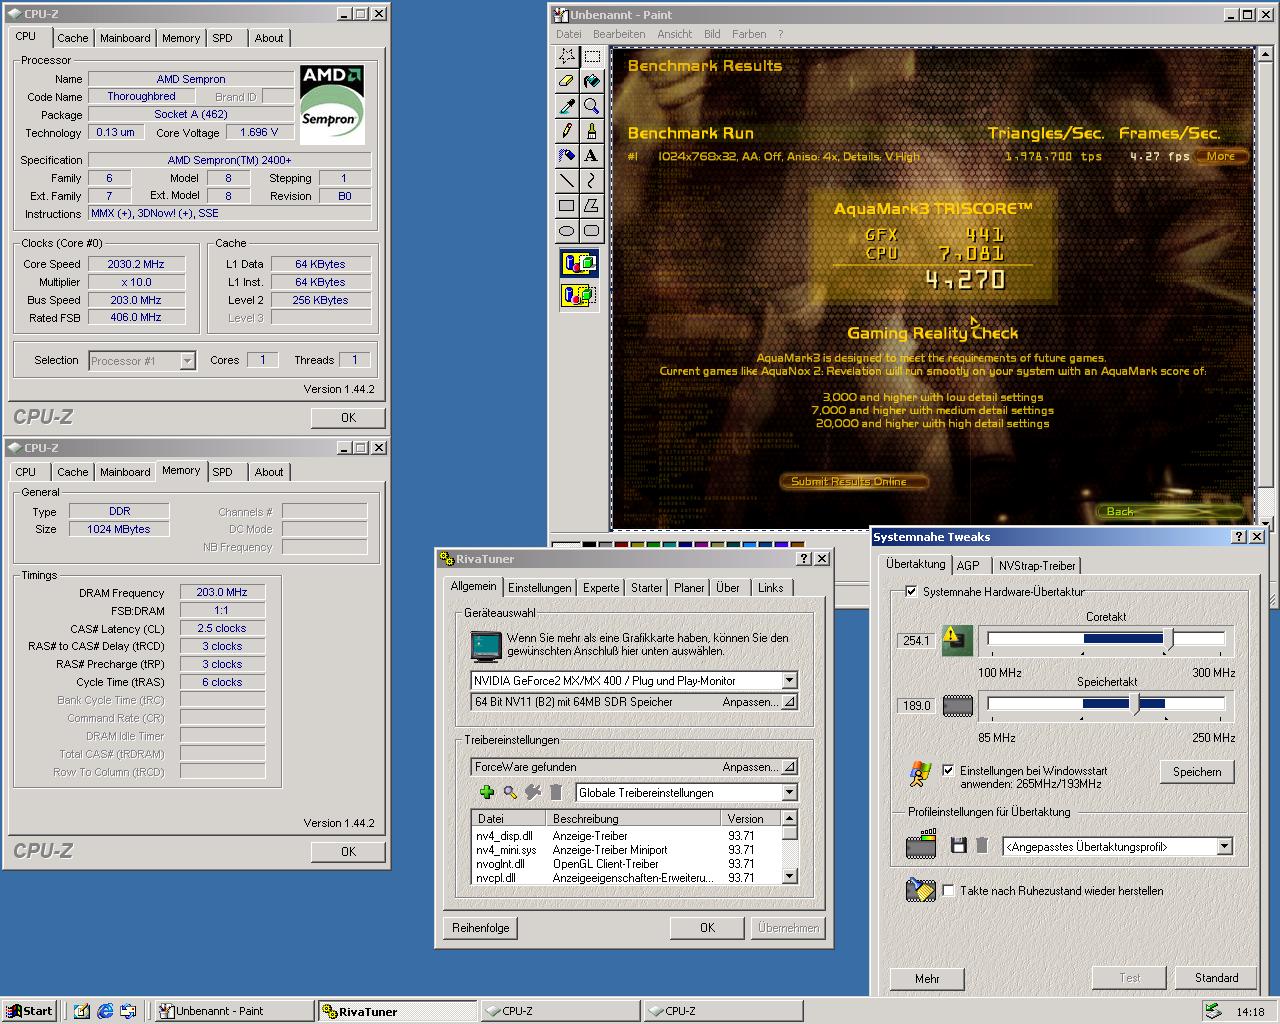
Task: Expand the Globale Treibereinstellungen dropdown
Action: coord(789,793)
